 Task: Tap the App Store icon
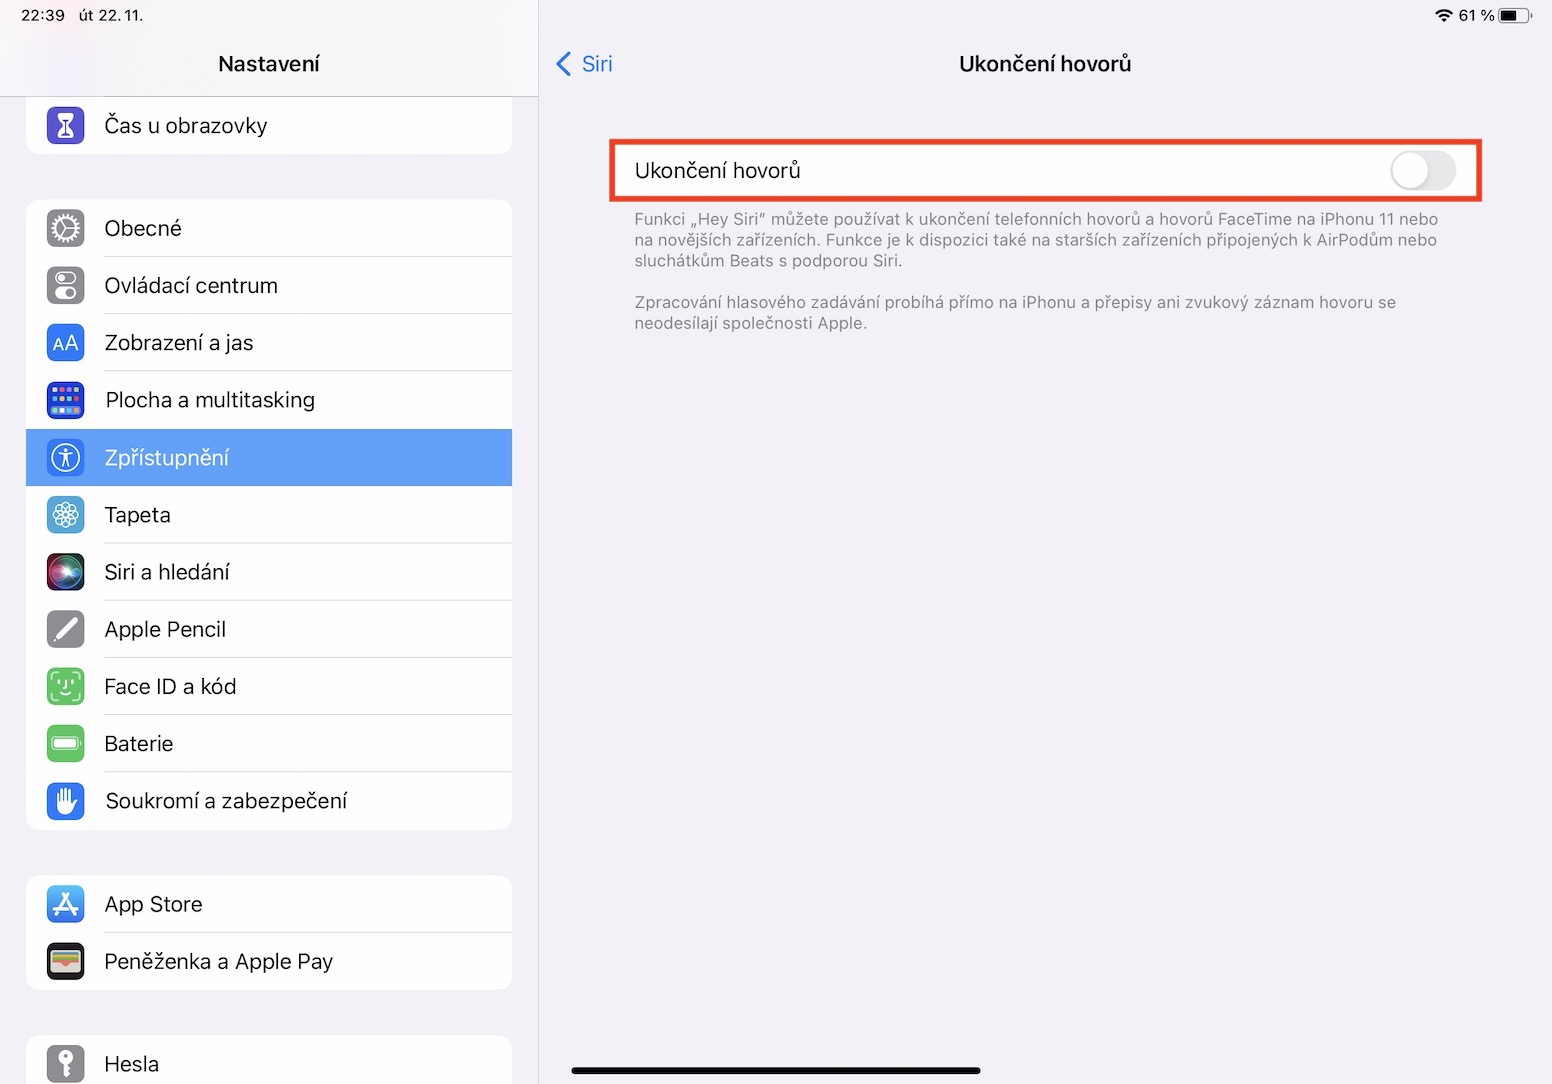[66, 904]
